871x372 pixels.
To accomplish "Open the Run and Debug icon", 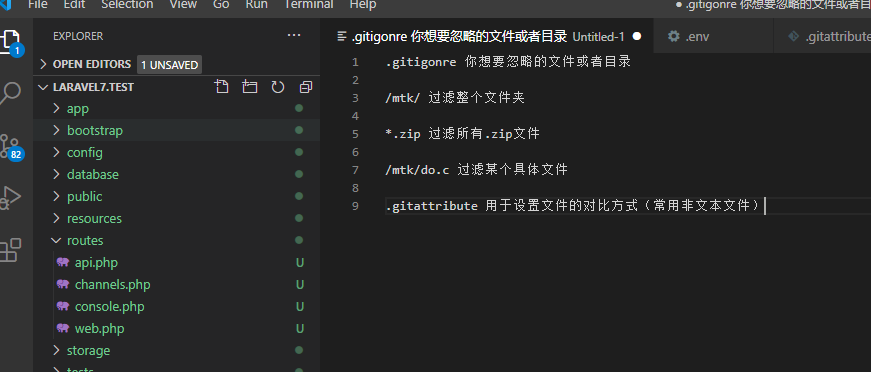I will pos(11,198).
